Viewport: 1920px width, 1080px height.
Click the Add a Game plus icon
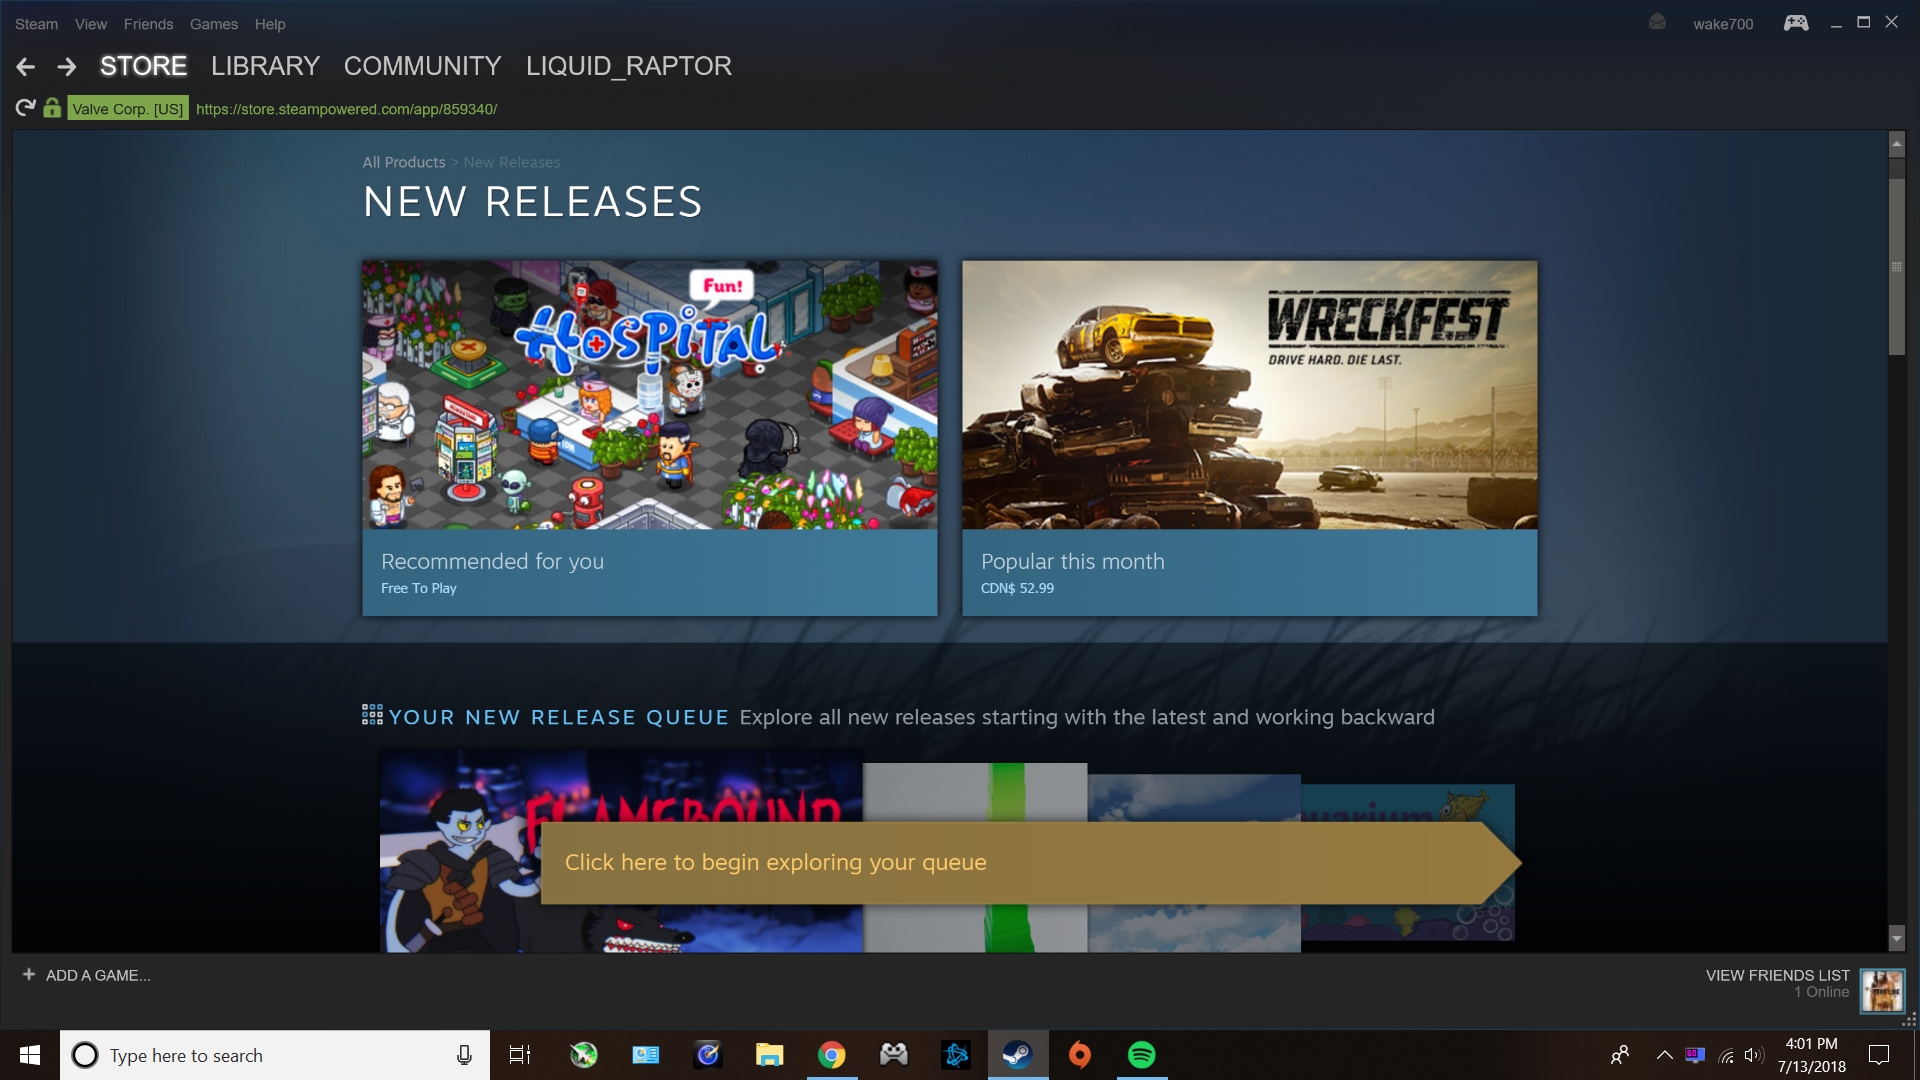[29, 974]
